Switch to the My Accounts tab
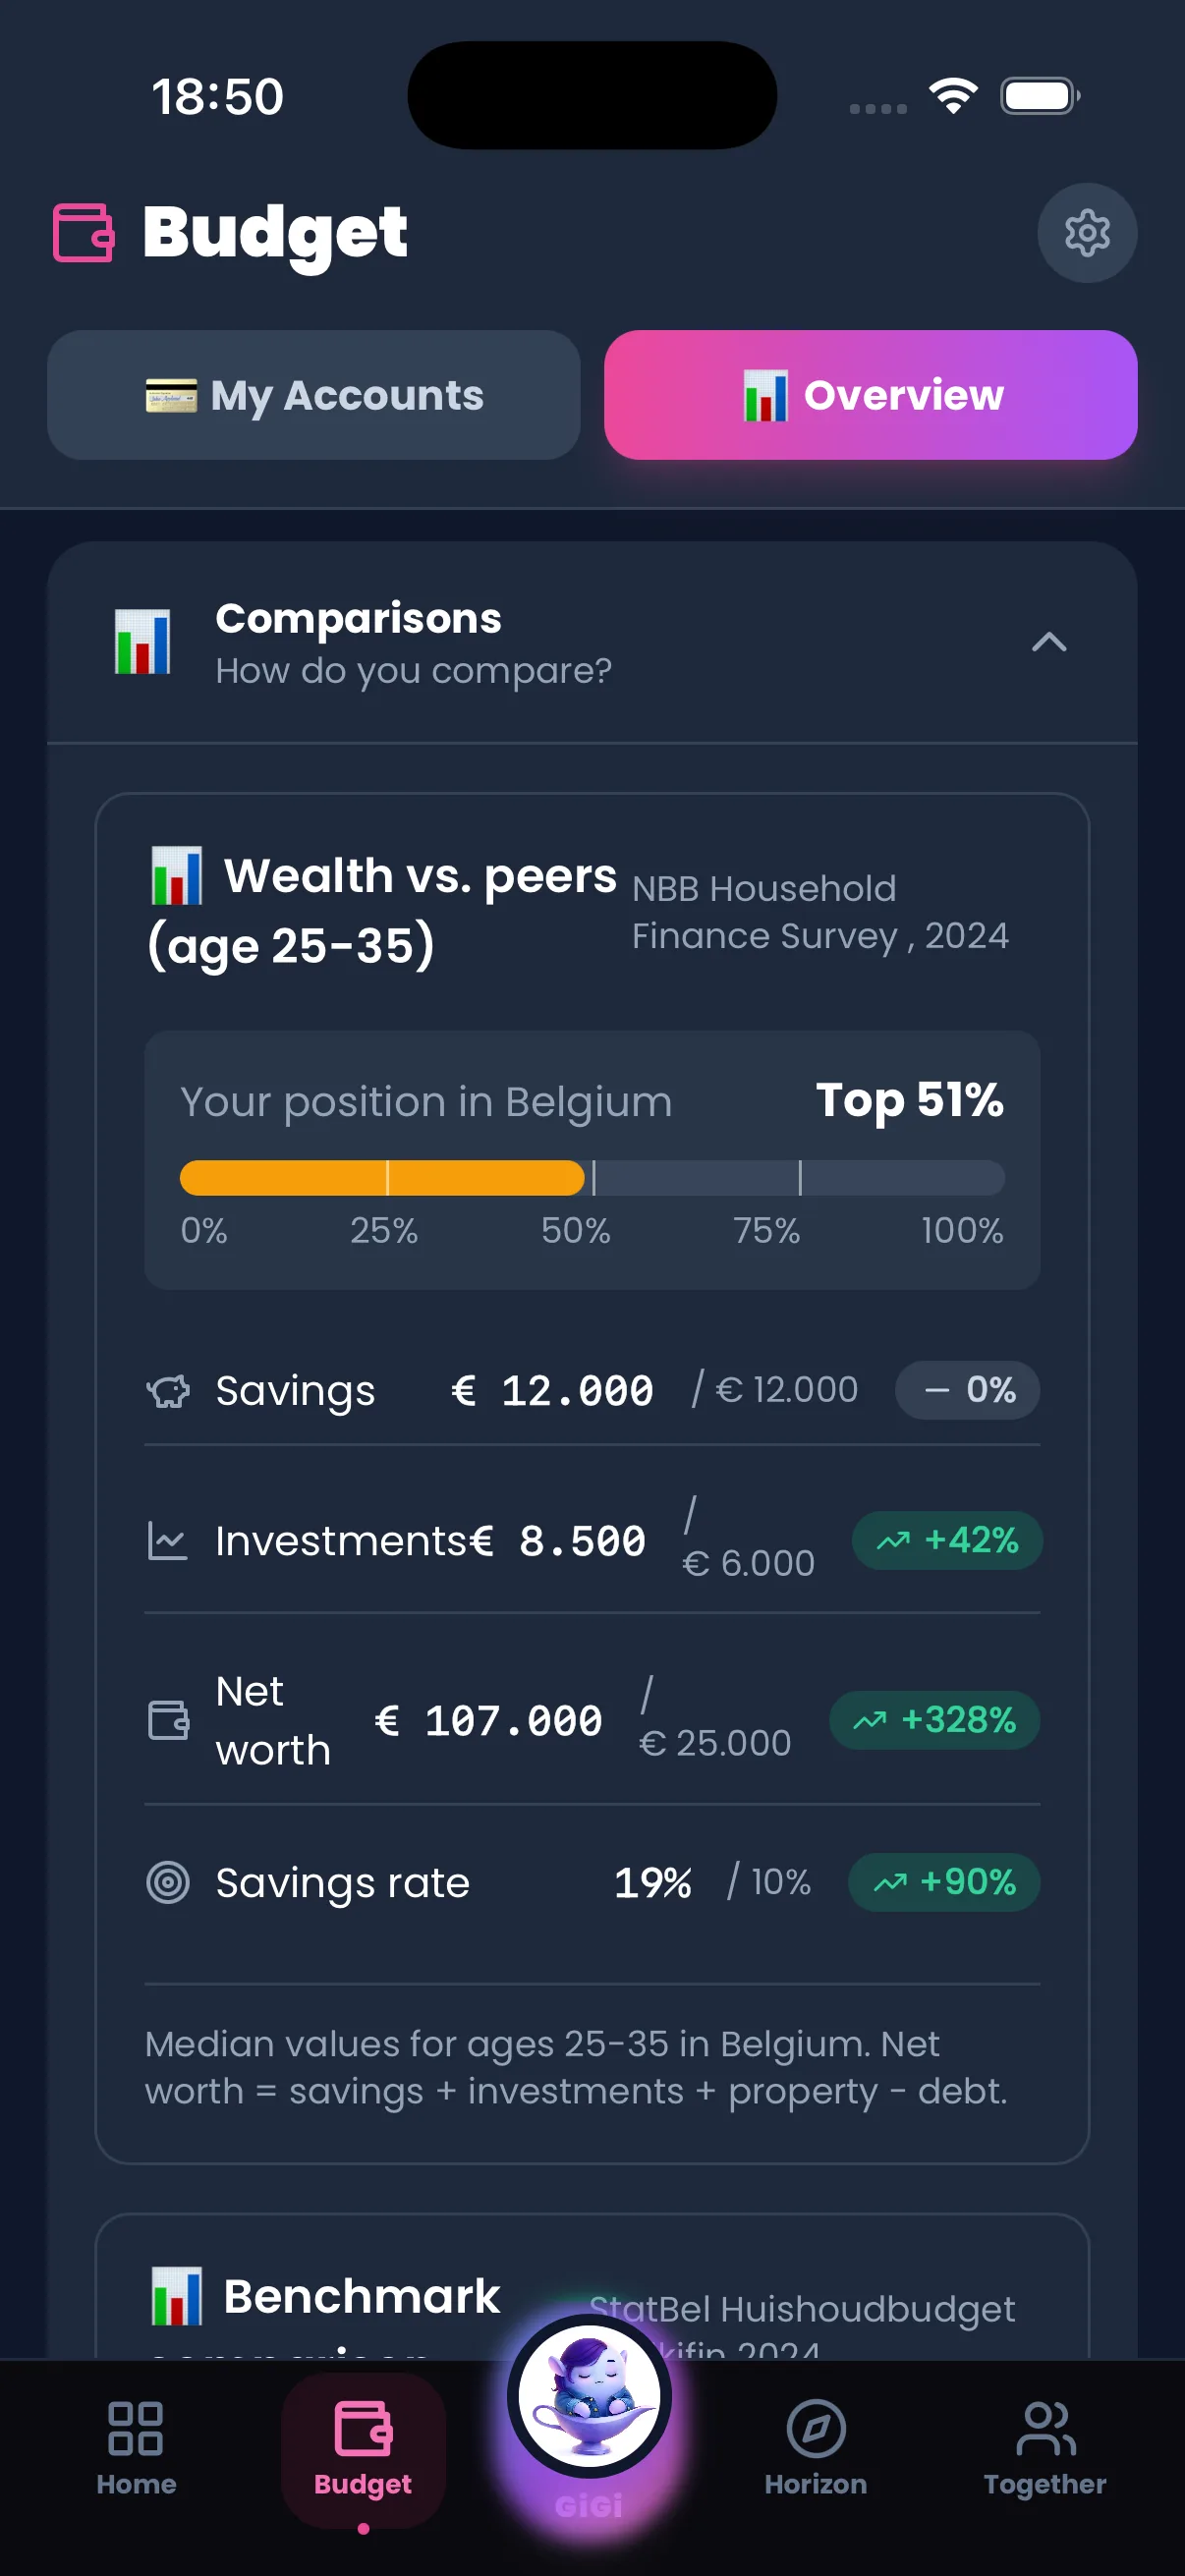1185x2576 pixels. 313,395
